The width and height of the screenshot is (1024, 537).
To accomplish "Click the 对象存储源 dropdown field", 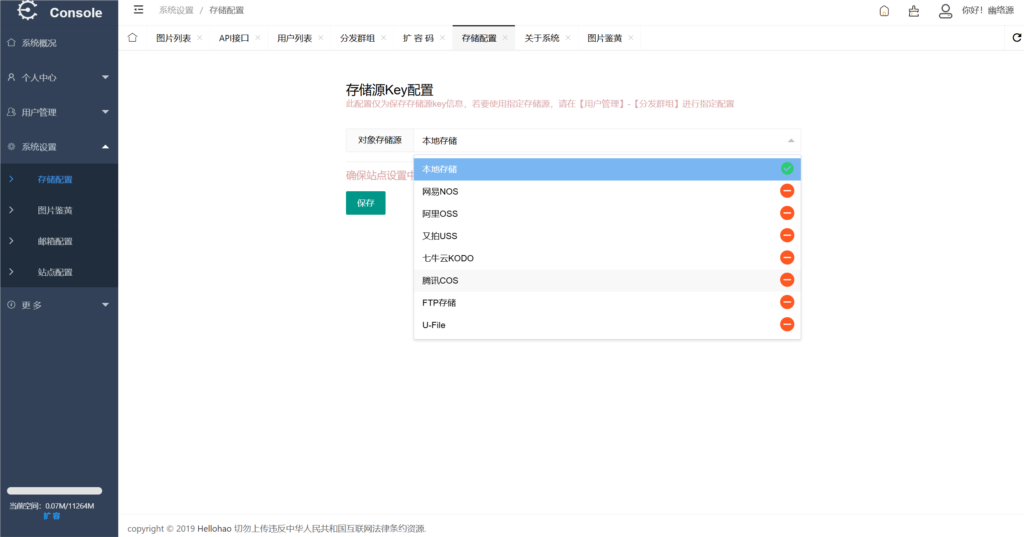I will pos(607,140).
